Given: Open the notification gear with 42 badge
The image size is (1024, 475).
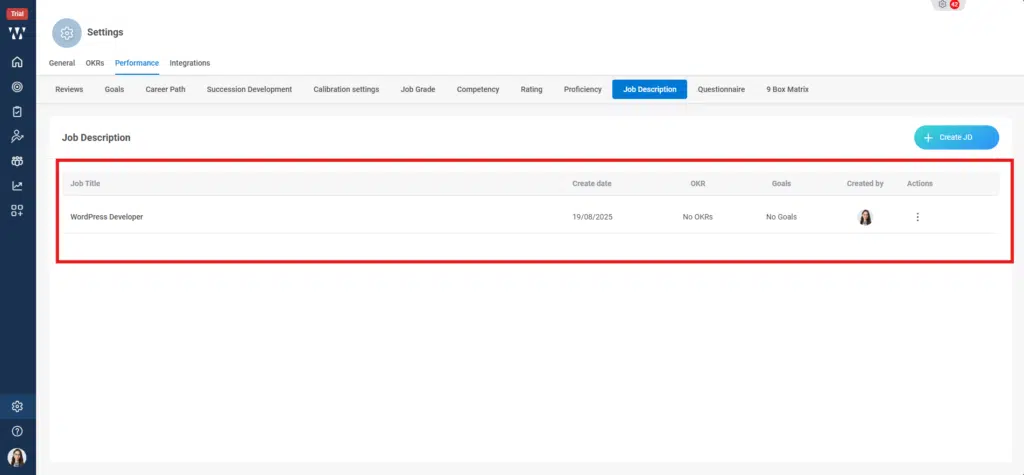Looking at the screenshot, I should (948, 4).
